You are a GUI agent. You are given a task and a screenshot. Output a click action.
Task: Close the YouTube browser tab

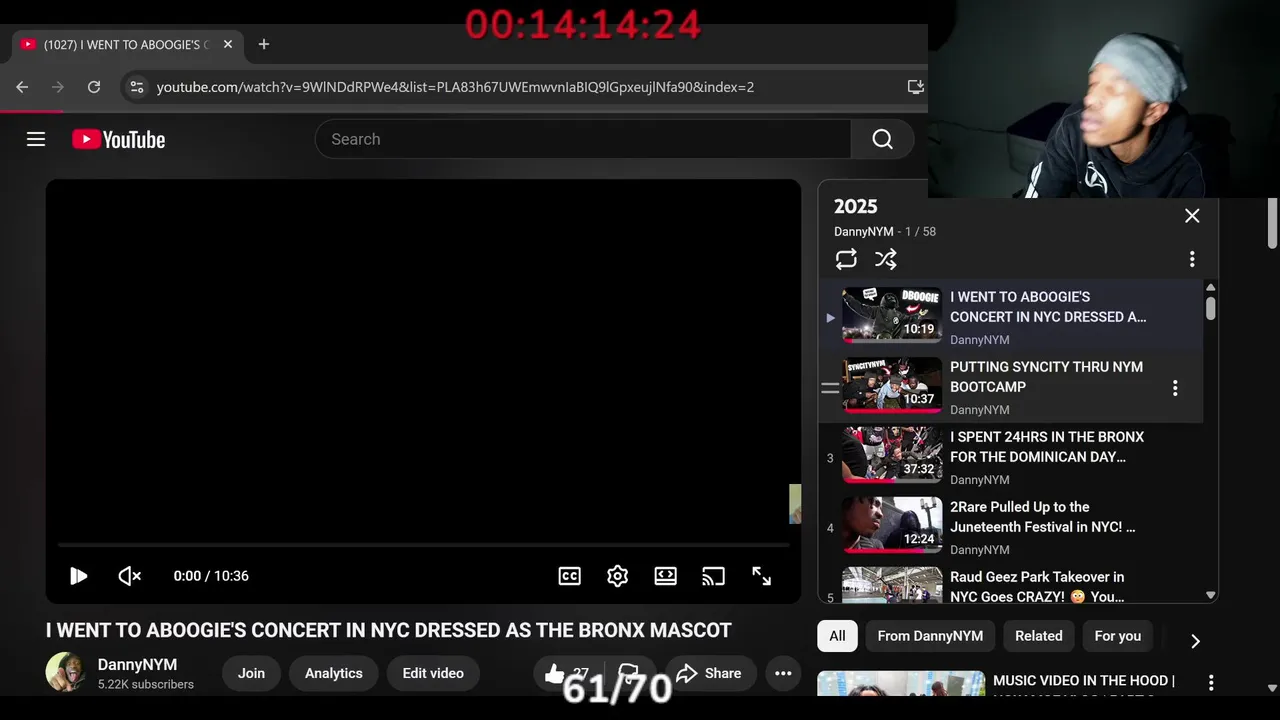(227, 44)
